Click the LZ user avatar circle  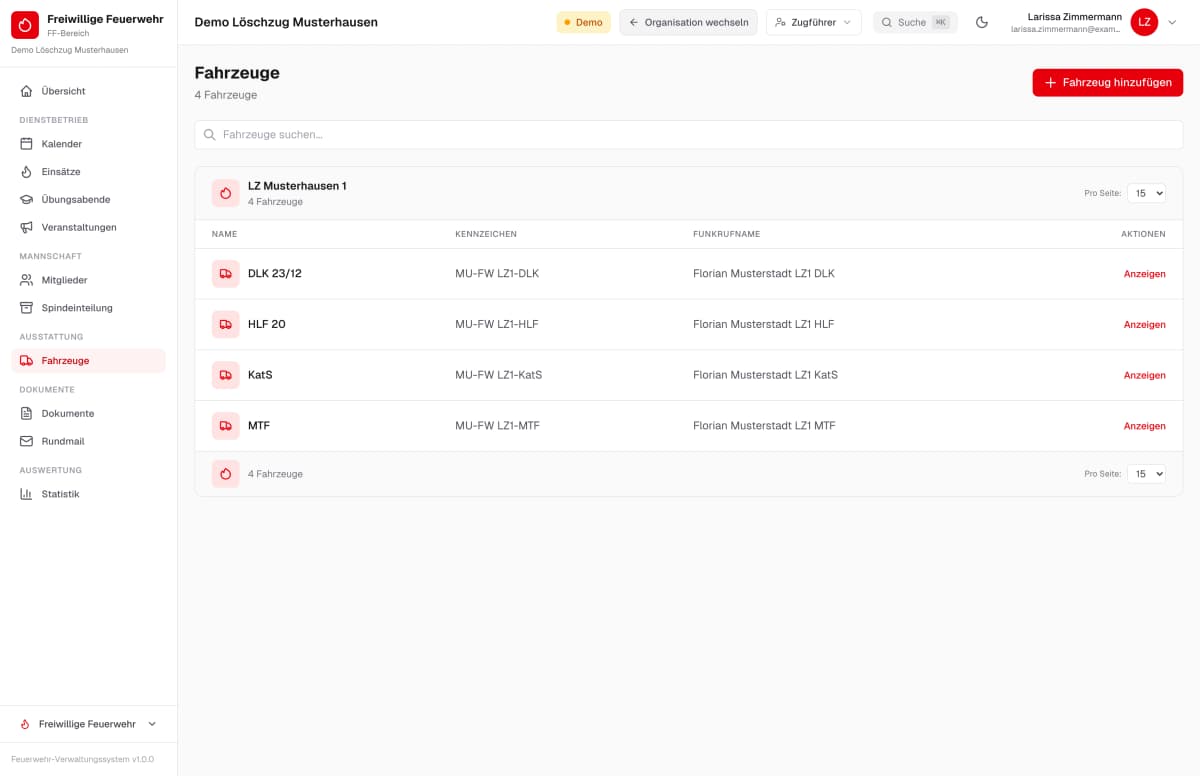1144,22
